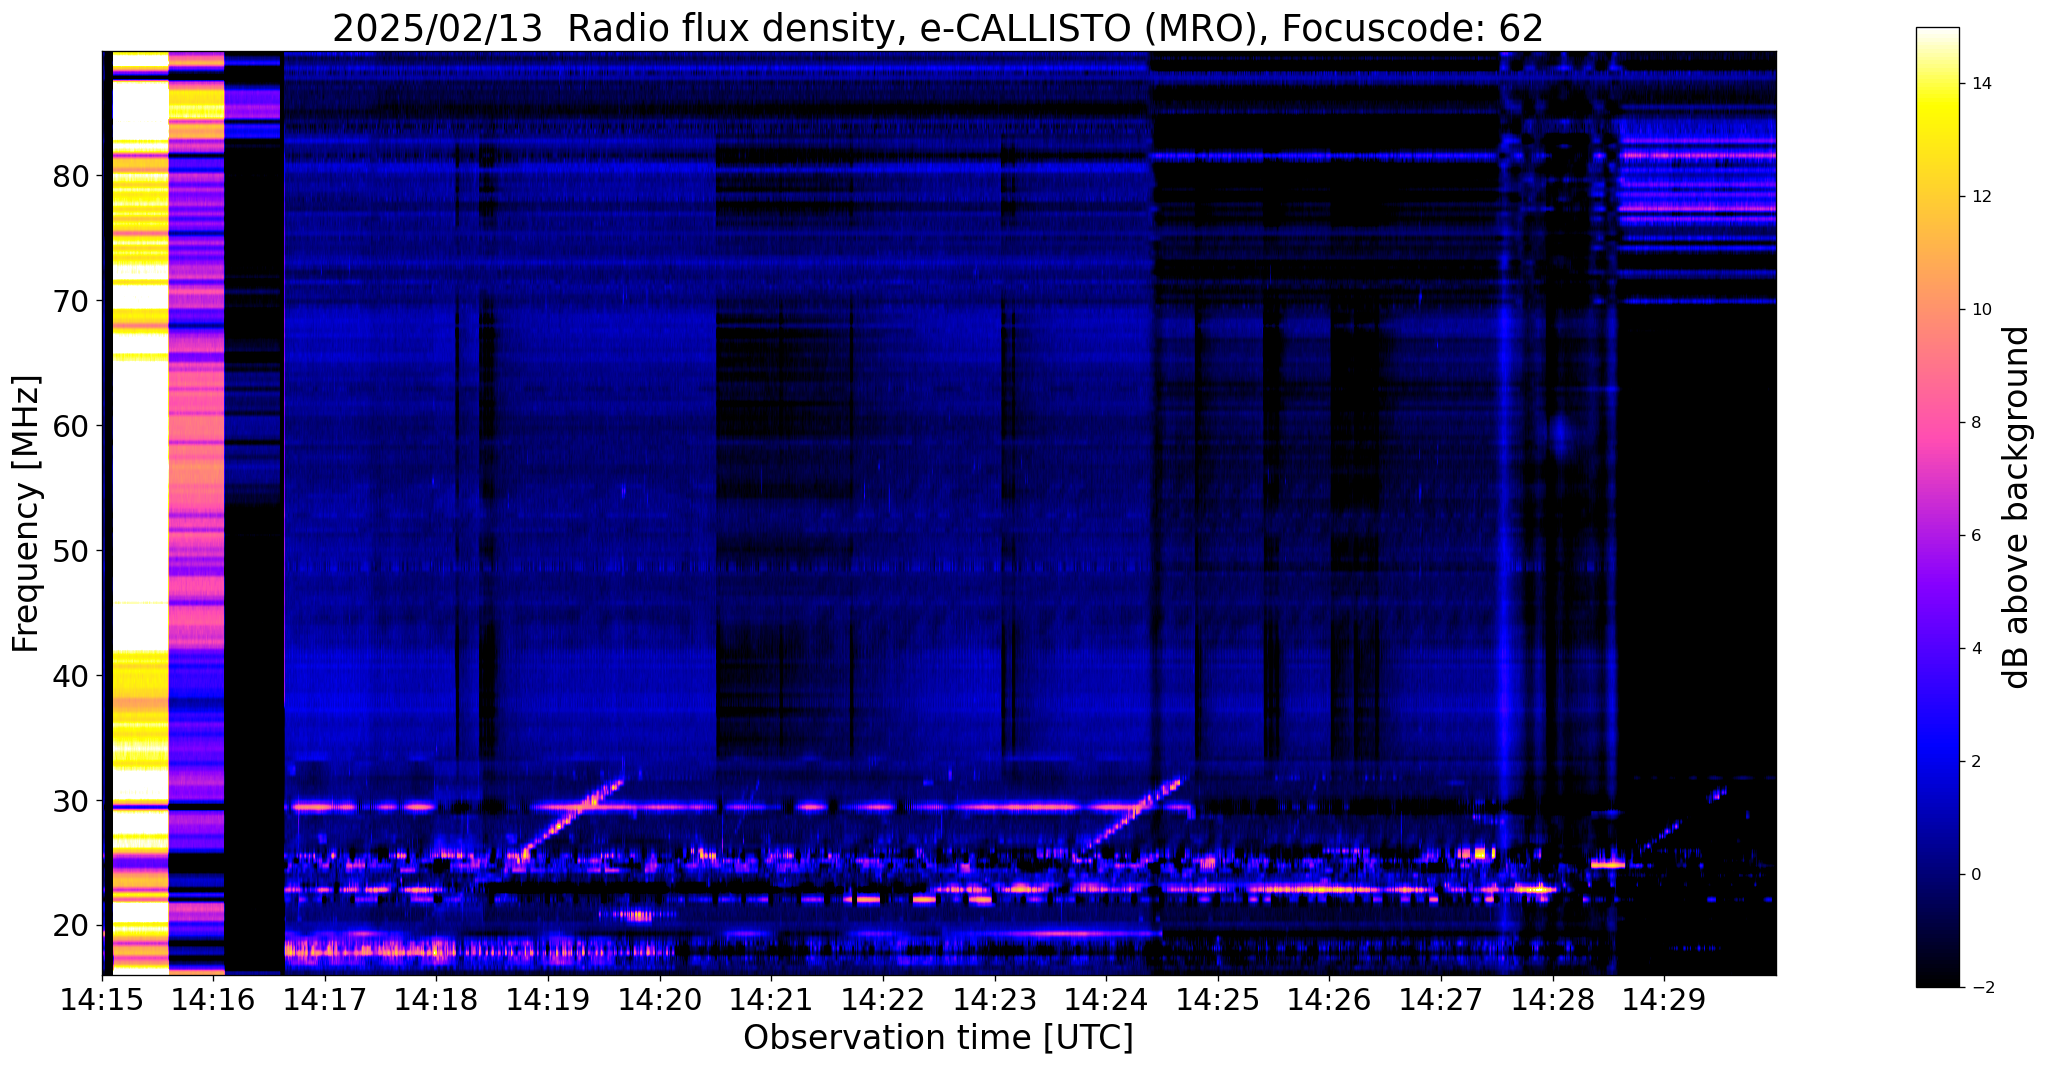This screenshot has height=1067, width=2047.
Task: Click the 14:28 time tick label
Action: (1552, 1000)
